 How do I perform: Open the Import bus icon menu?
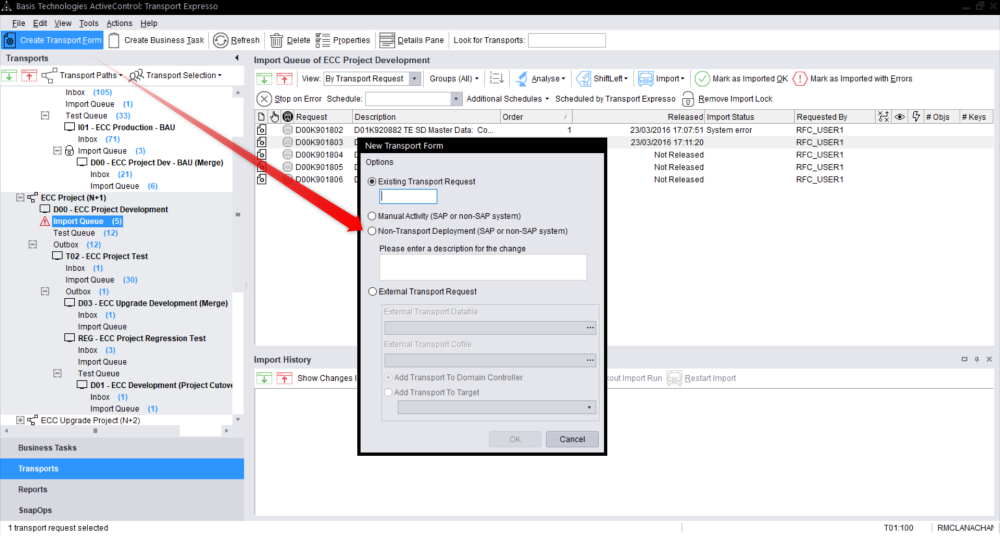[x=661, y=78]
